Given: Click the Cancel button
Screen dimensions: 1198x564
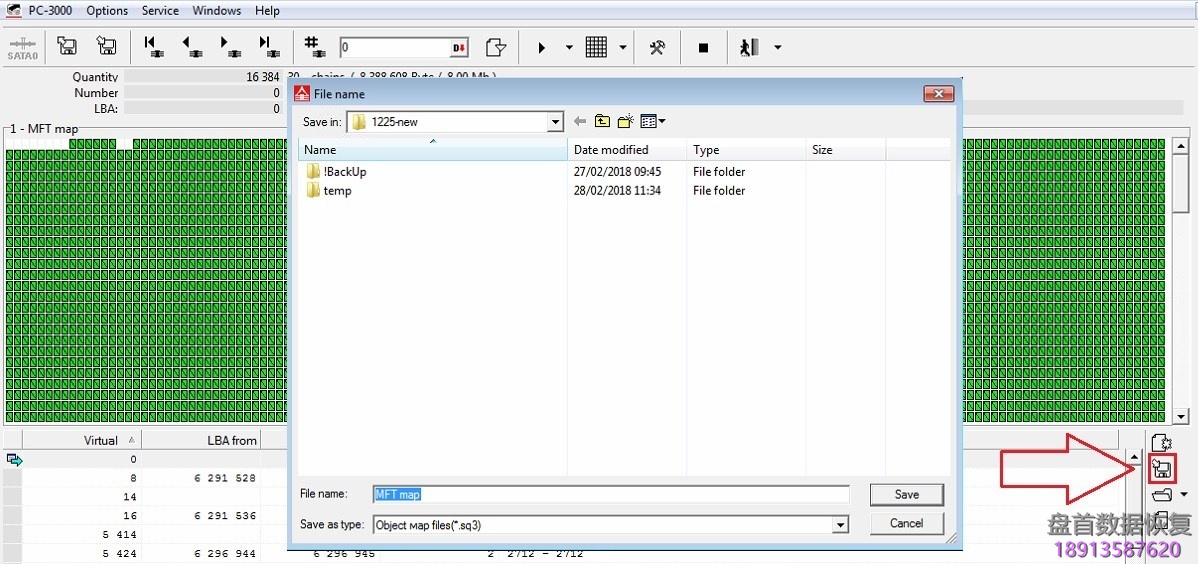Looking at the screenshot, I should (x=907, y=523).
